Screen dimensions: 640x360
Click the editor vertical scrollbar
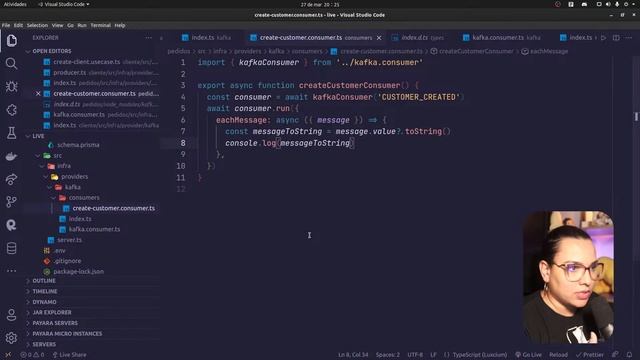click(636, 117)
